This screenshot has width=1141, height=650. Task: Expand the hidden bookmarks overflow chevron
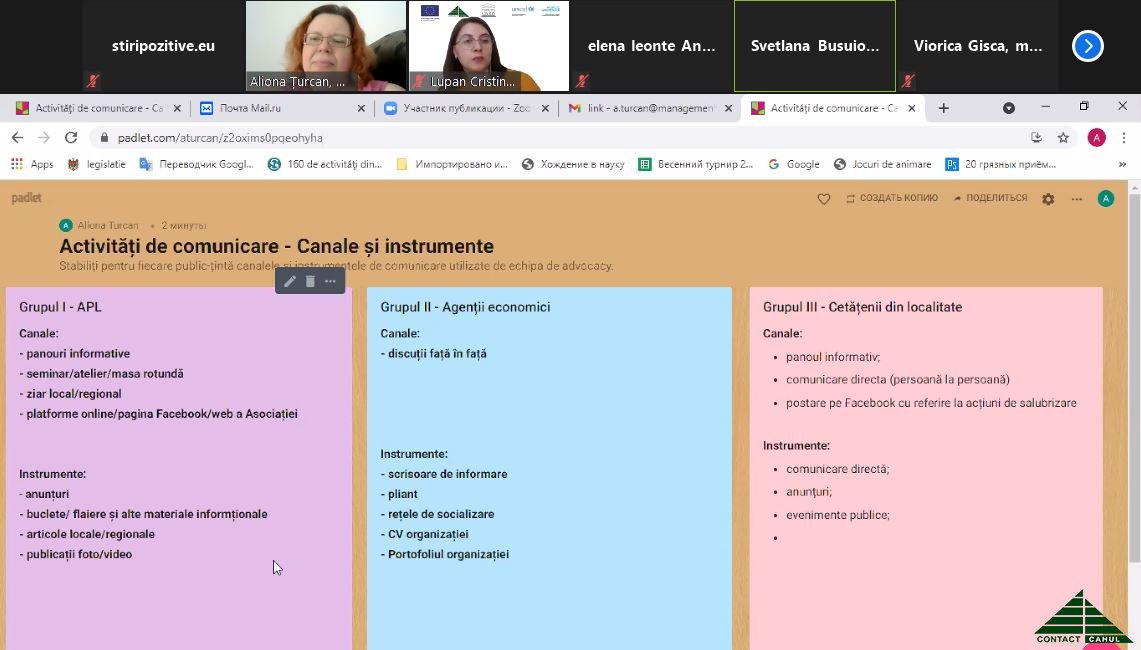(x=1123, y=164)
